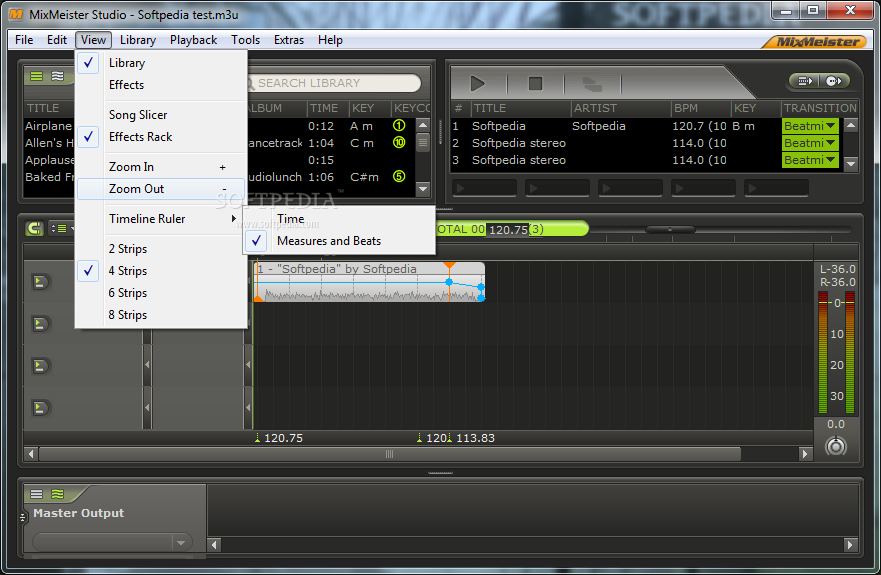881x575 pixels.
Task: Sort playlist by BPM column header
Action: coord(701,108)
